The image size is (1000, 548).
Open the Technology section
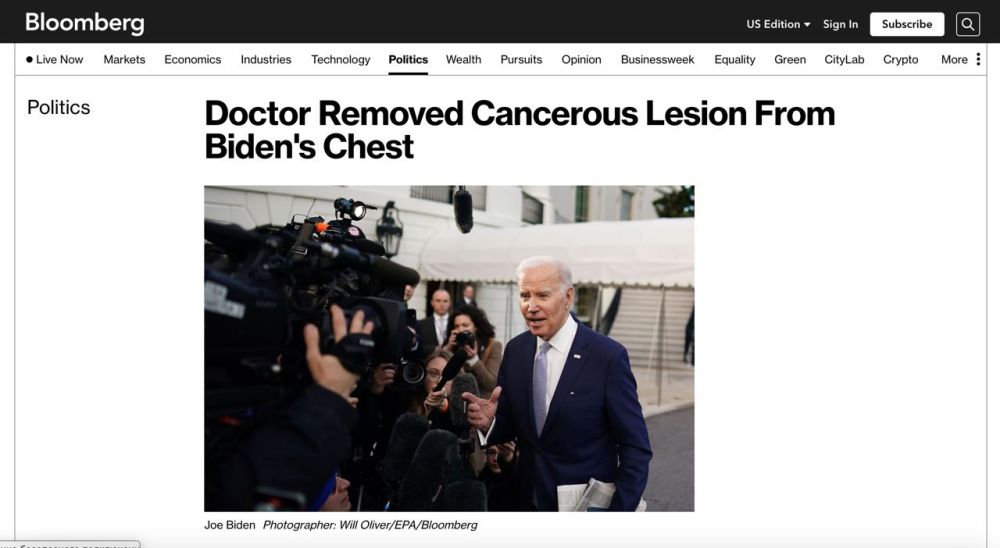pyautogui.click(x=341, y=59)
